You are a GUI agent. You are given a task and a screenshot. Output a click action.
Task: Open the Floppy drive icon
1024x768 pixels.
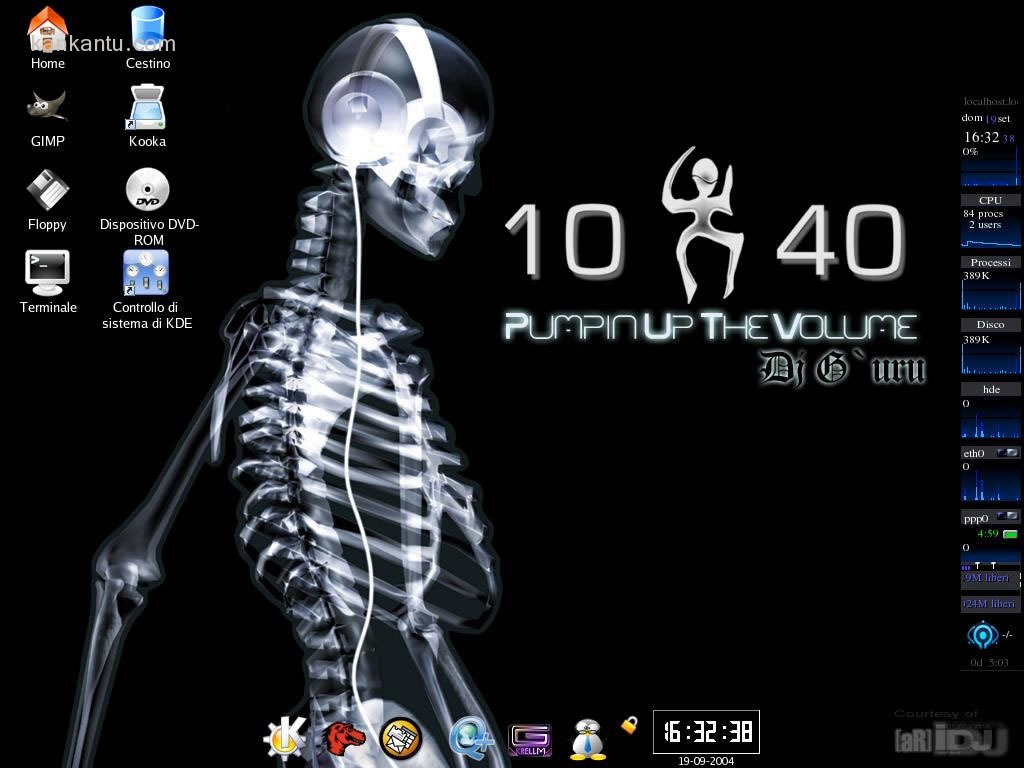[47, 189]
